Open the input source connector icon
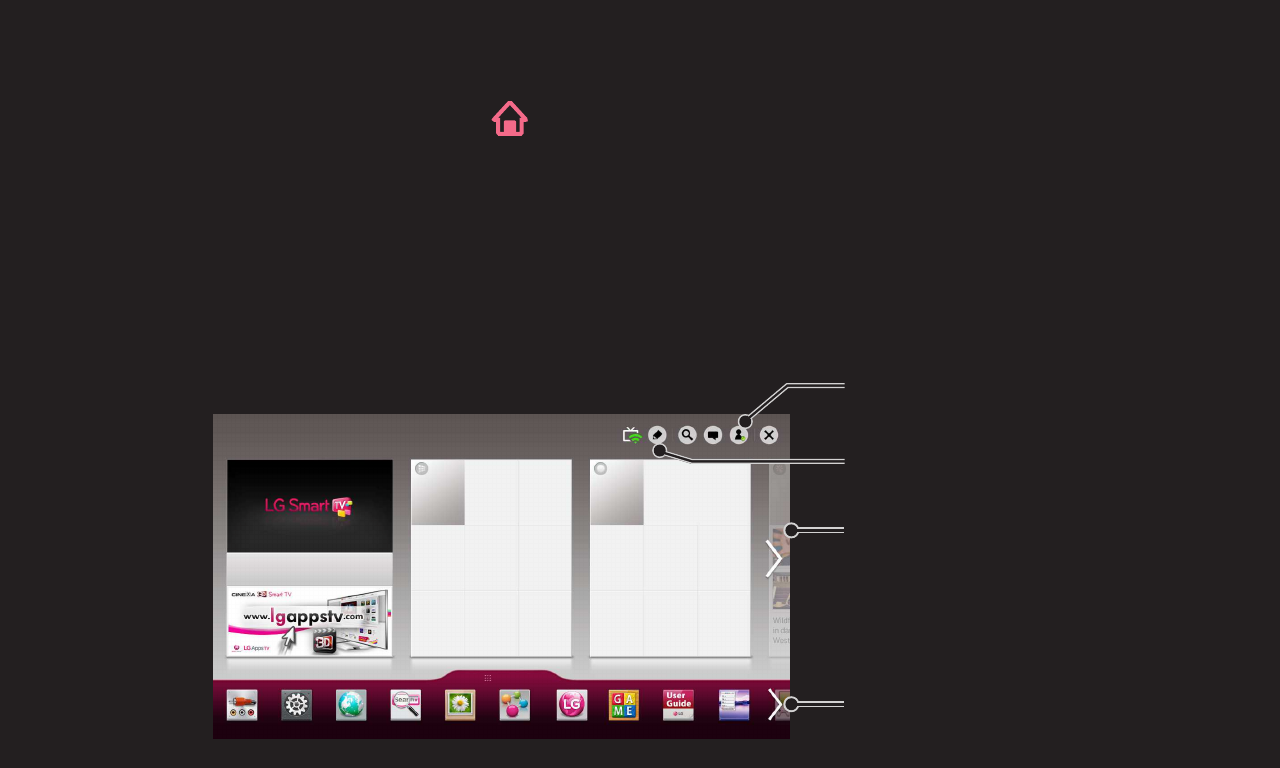The width and height of the screenshot is (1280, 768). [x=242, y=704]
